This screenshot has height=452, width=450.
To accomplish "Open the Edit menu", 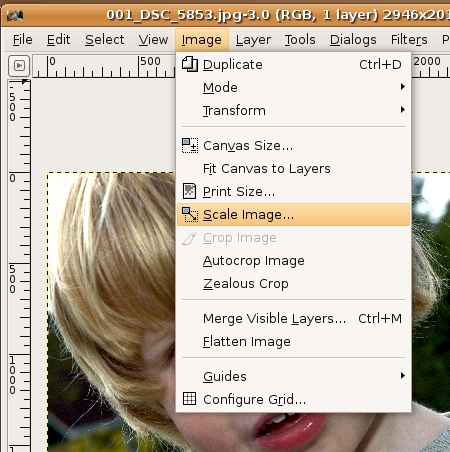I will tap(58, 40).
